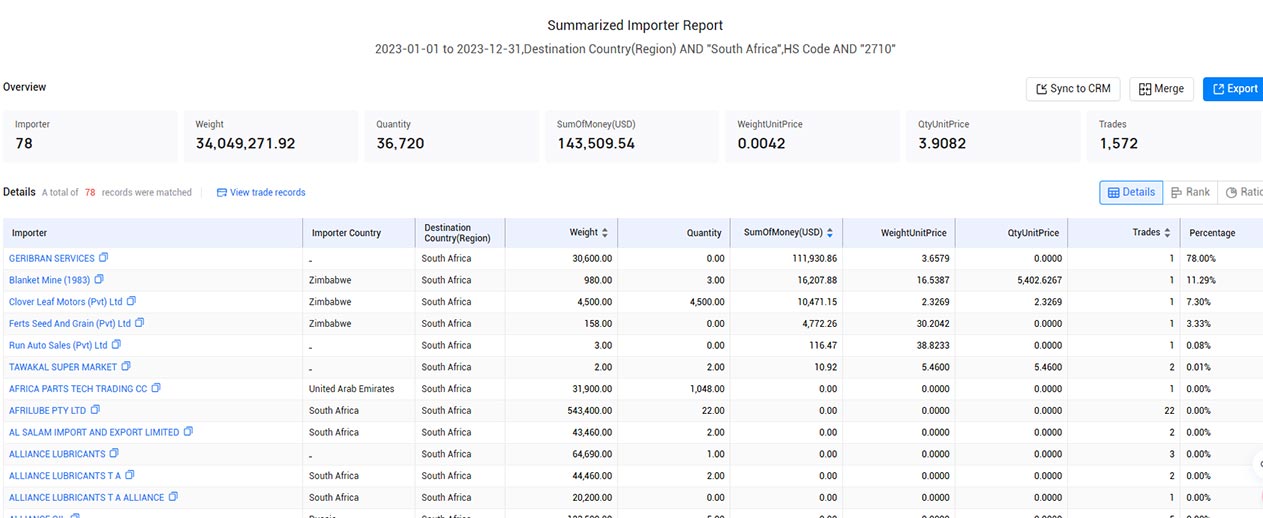Image resolution: width=1263 pixels, height=518 pixels.
Task: Sort by the Weight column arrows
Action: tap(605, 233)
